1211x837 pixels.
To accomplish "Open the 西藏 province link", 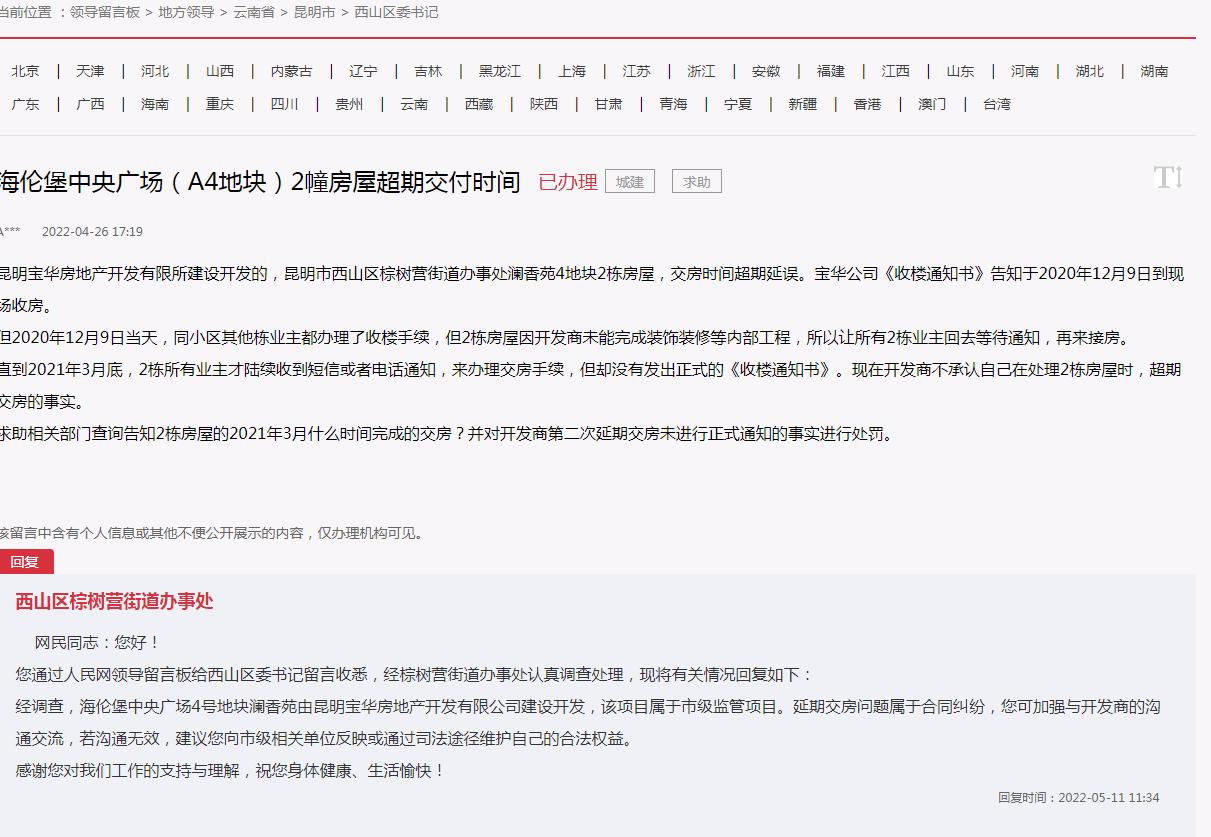I will (479, 104).
